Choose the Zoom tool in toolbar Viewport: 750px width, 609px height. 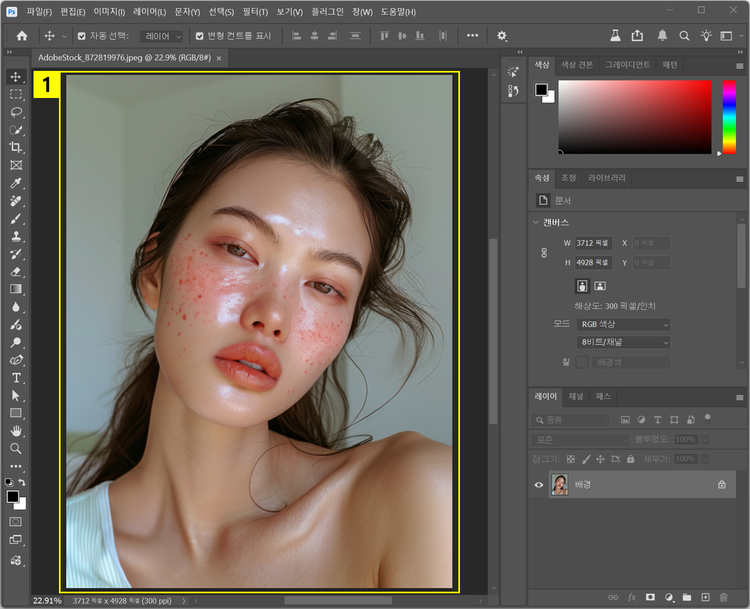(16, 449)
